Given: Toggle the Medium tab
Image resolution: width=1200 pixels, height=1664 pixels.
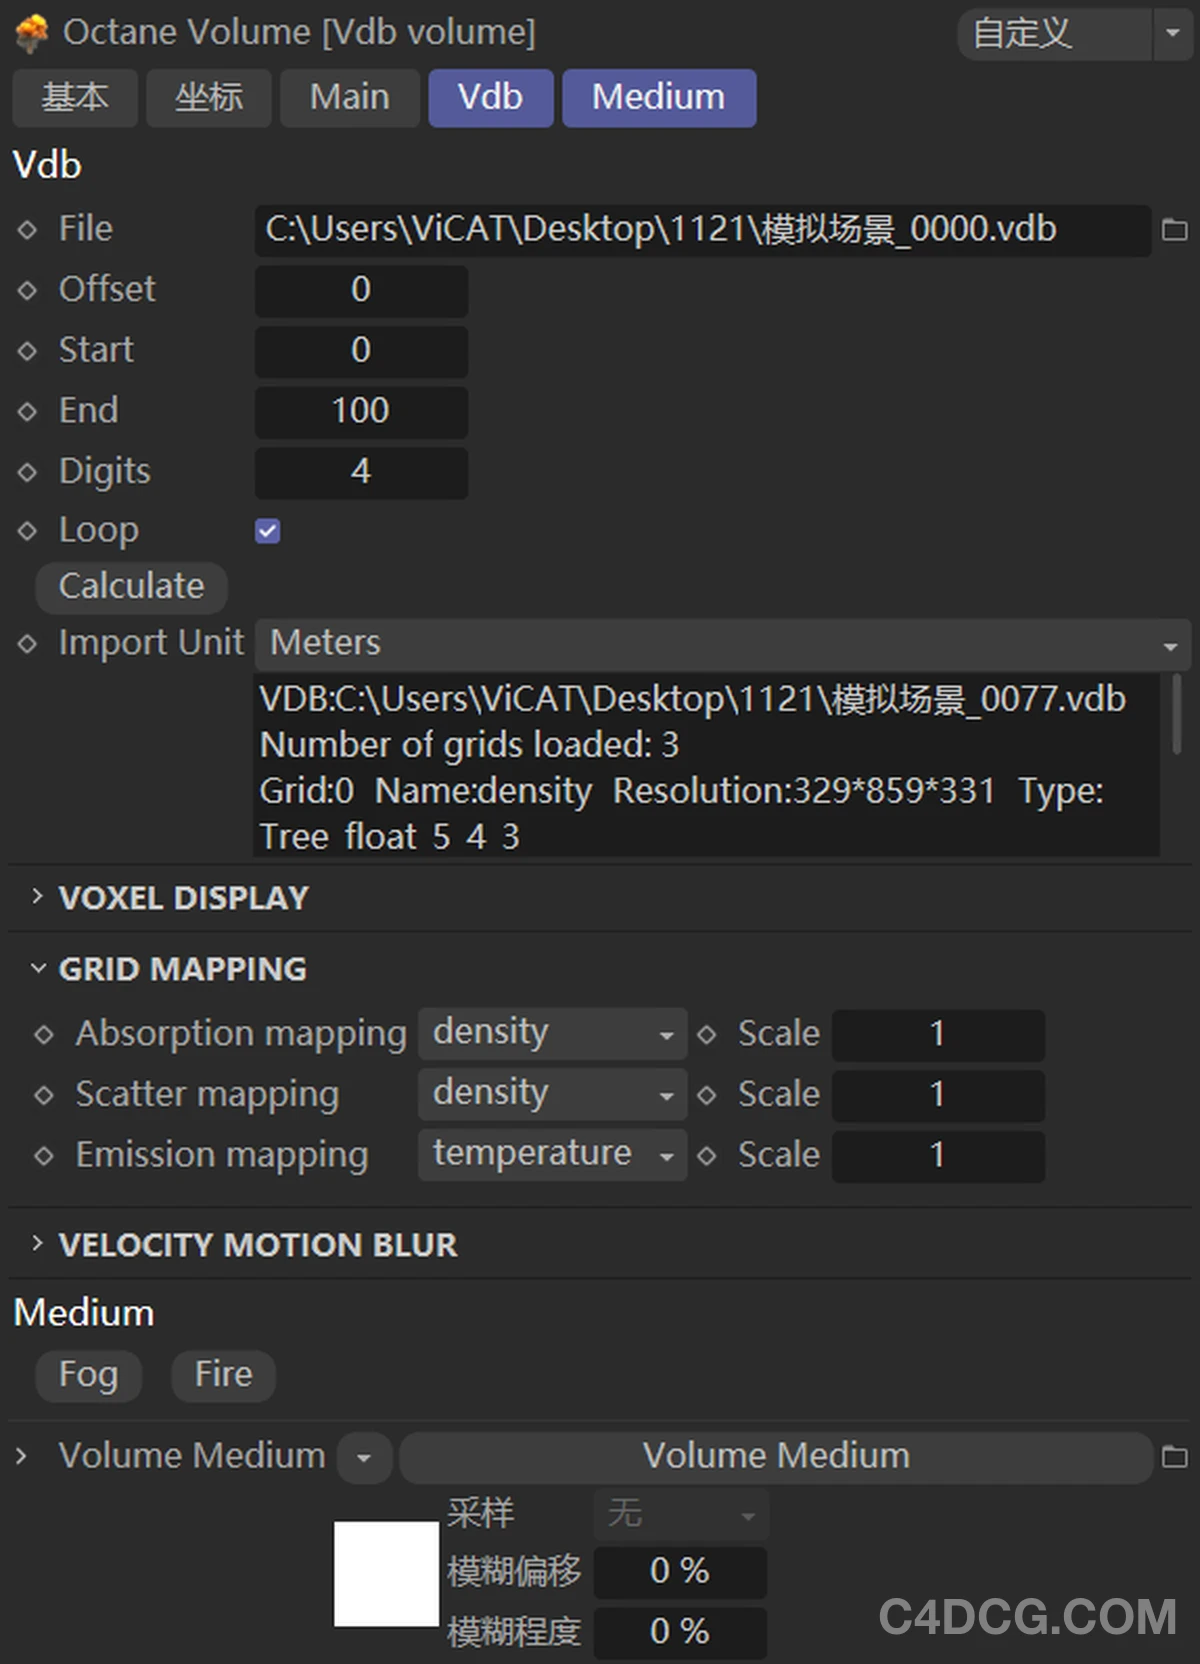Looking at the screenshot, I should [x=659, y=98].
